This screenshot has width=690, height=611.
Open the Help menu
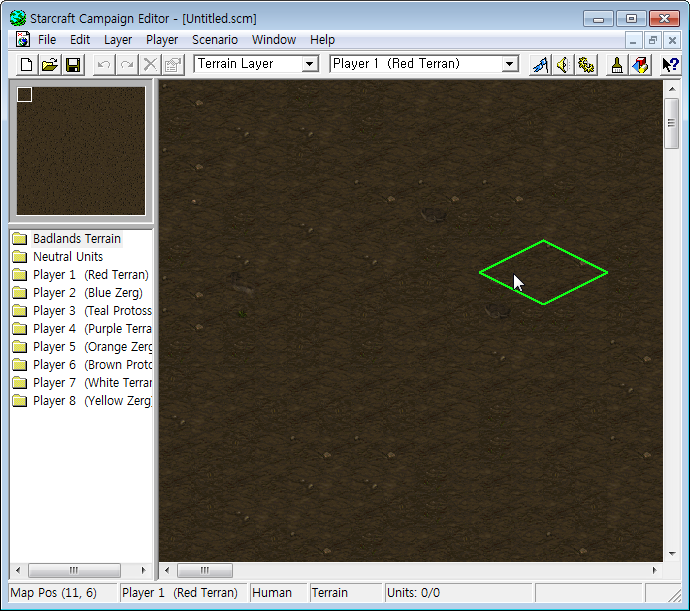click(322, 40)
